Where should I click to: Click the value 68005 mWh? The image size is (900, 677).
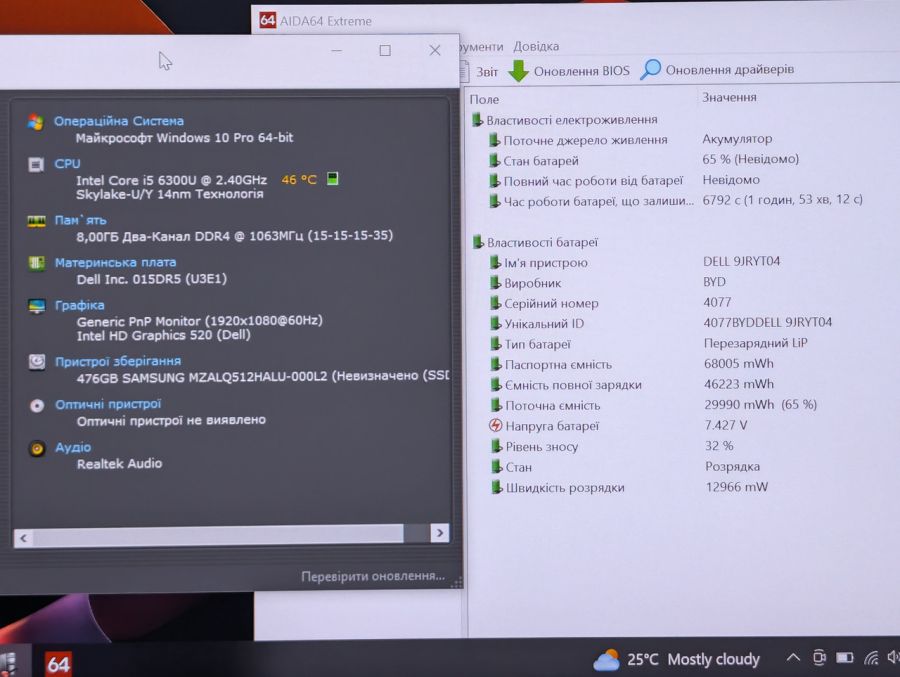click(739, 363)
